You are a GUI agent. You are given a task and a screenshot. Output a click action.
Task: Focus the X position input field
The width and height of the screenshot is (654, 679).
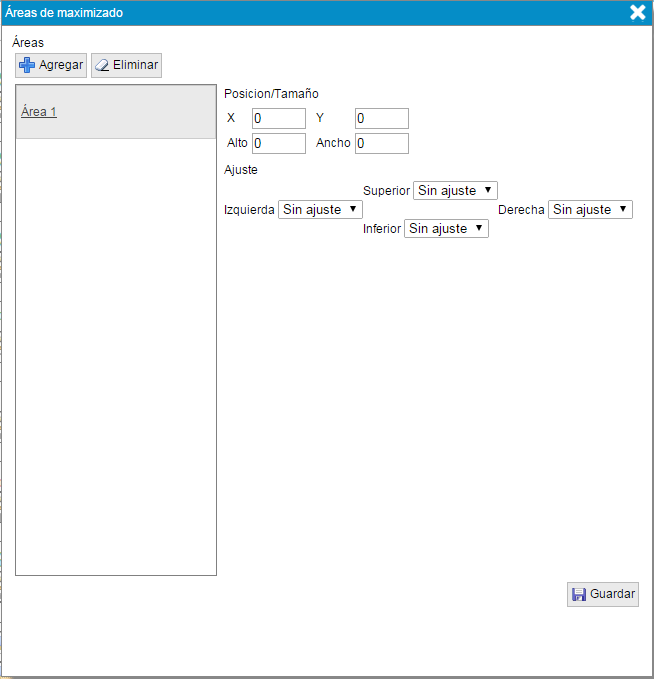click(279, 119)
